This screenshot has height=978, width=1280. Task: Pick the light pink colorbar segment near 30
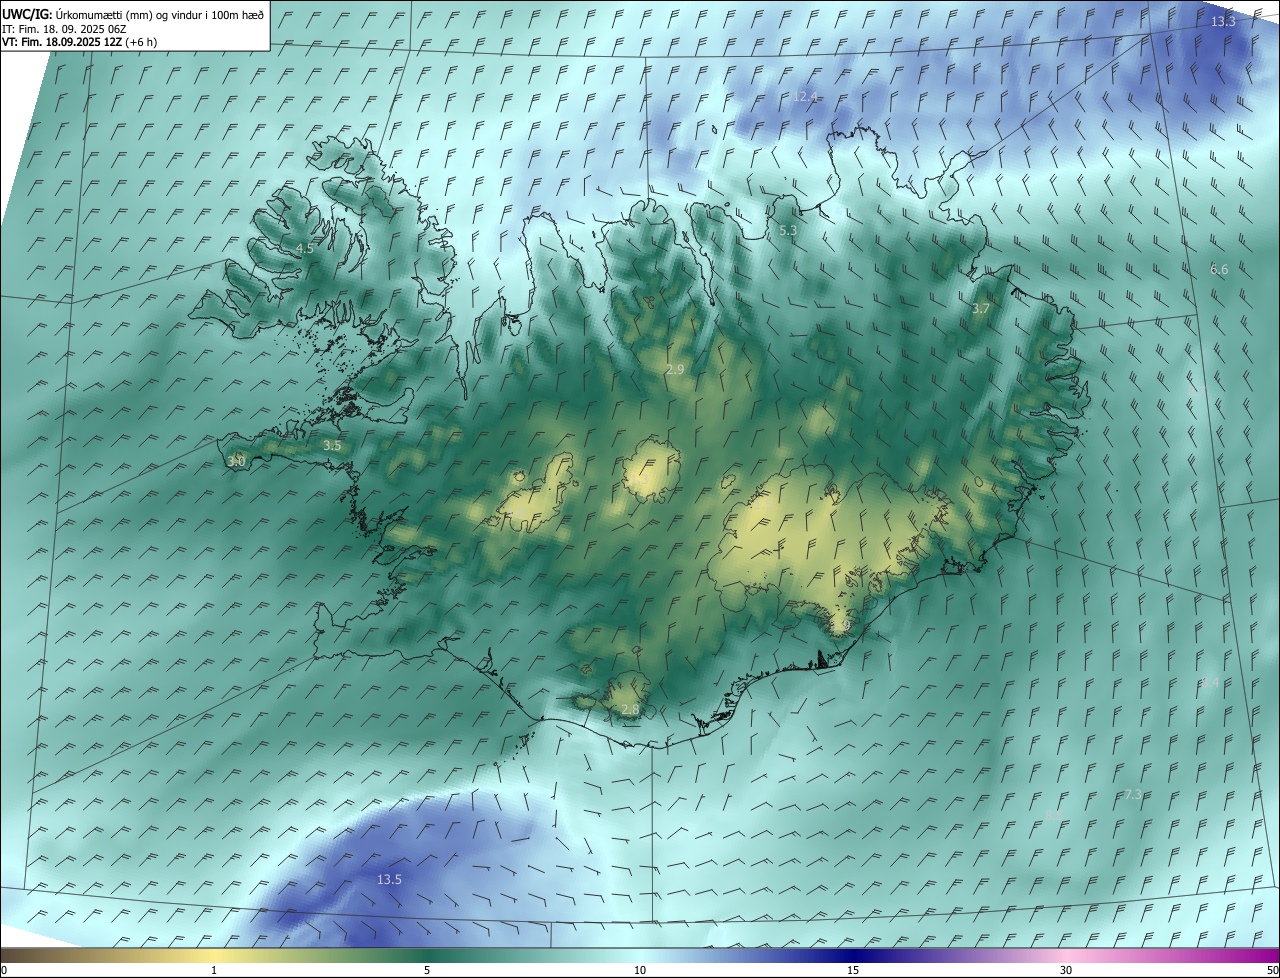click(x=1066, y=956)
